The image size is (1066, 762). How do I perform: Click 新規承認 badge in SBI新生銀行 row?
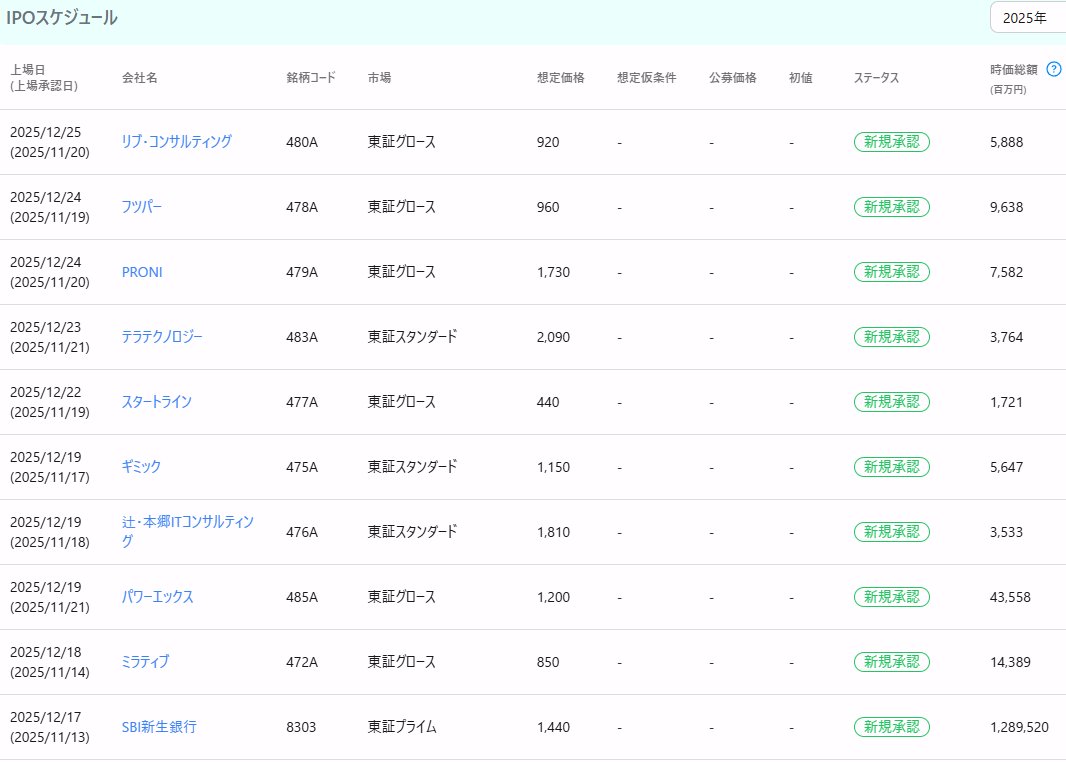(892, 727)
